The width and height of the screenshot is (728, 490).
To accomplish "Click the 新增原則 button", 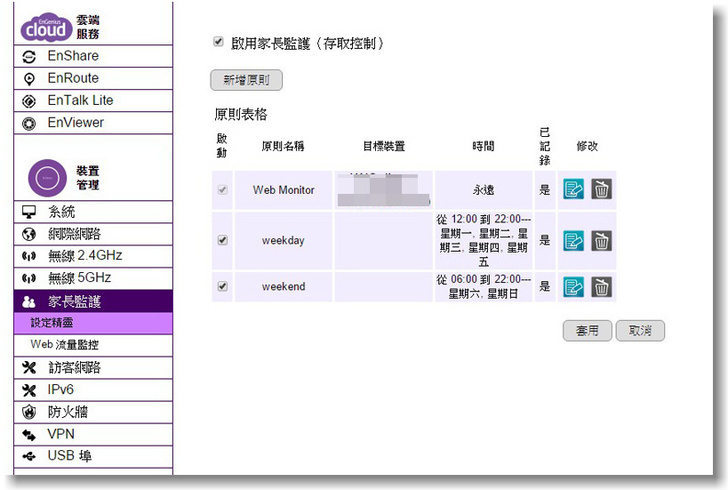I will pyautogui.click(x=247, y=80).
